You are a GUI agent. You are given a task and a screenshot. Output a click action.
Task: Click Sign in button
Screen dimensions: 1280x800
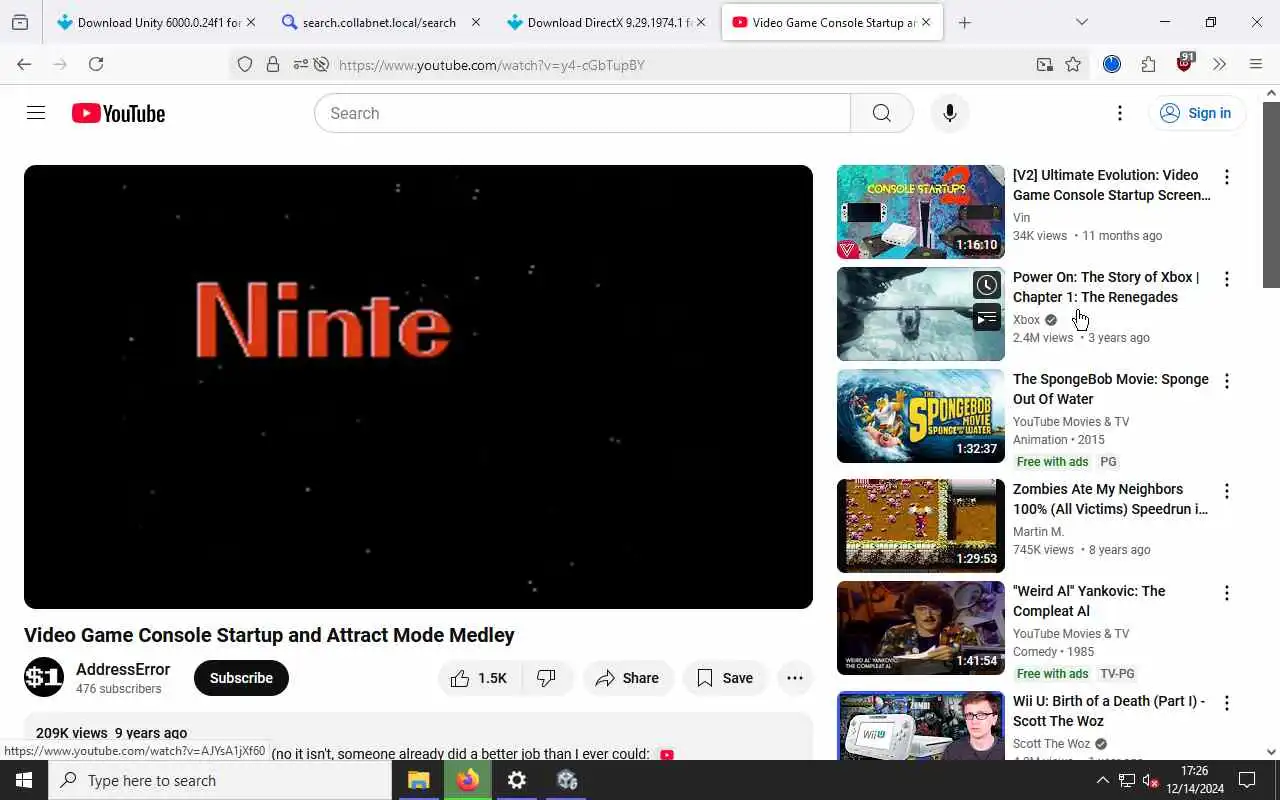1196,113
